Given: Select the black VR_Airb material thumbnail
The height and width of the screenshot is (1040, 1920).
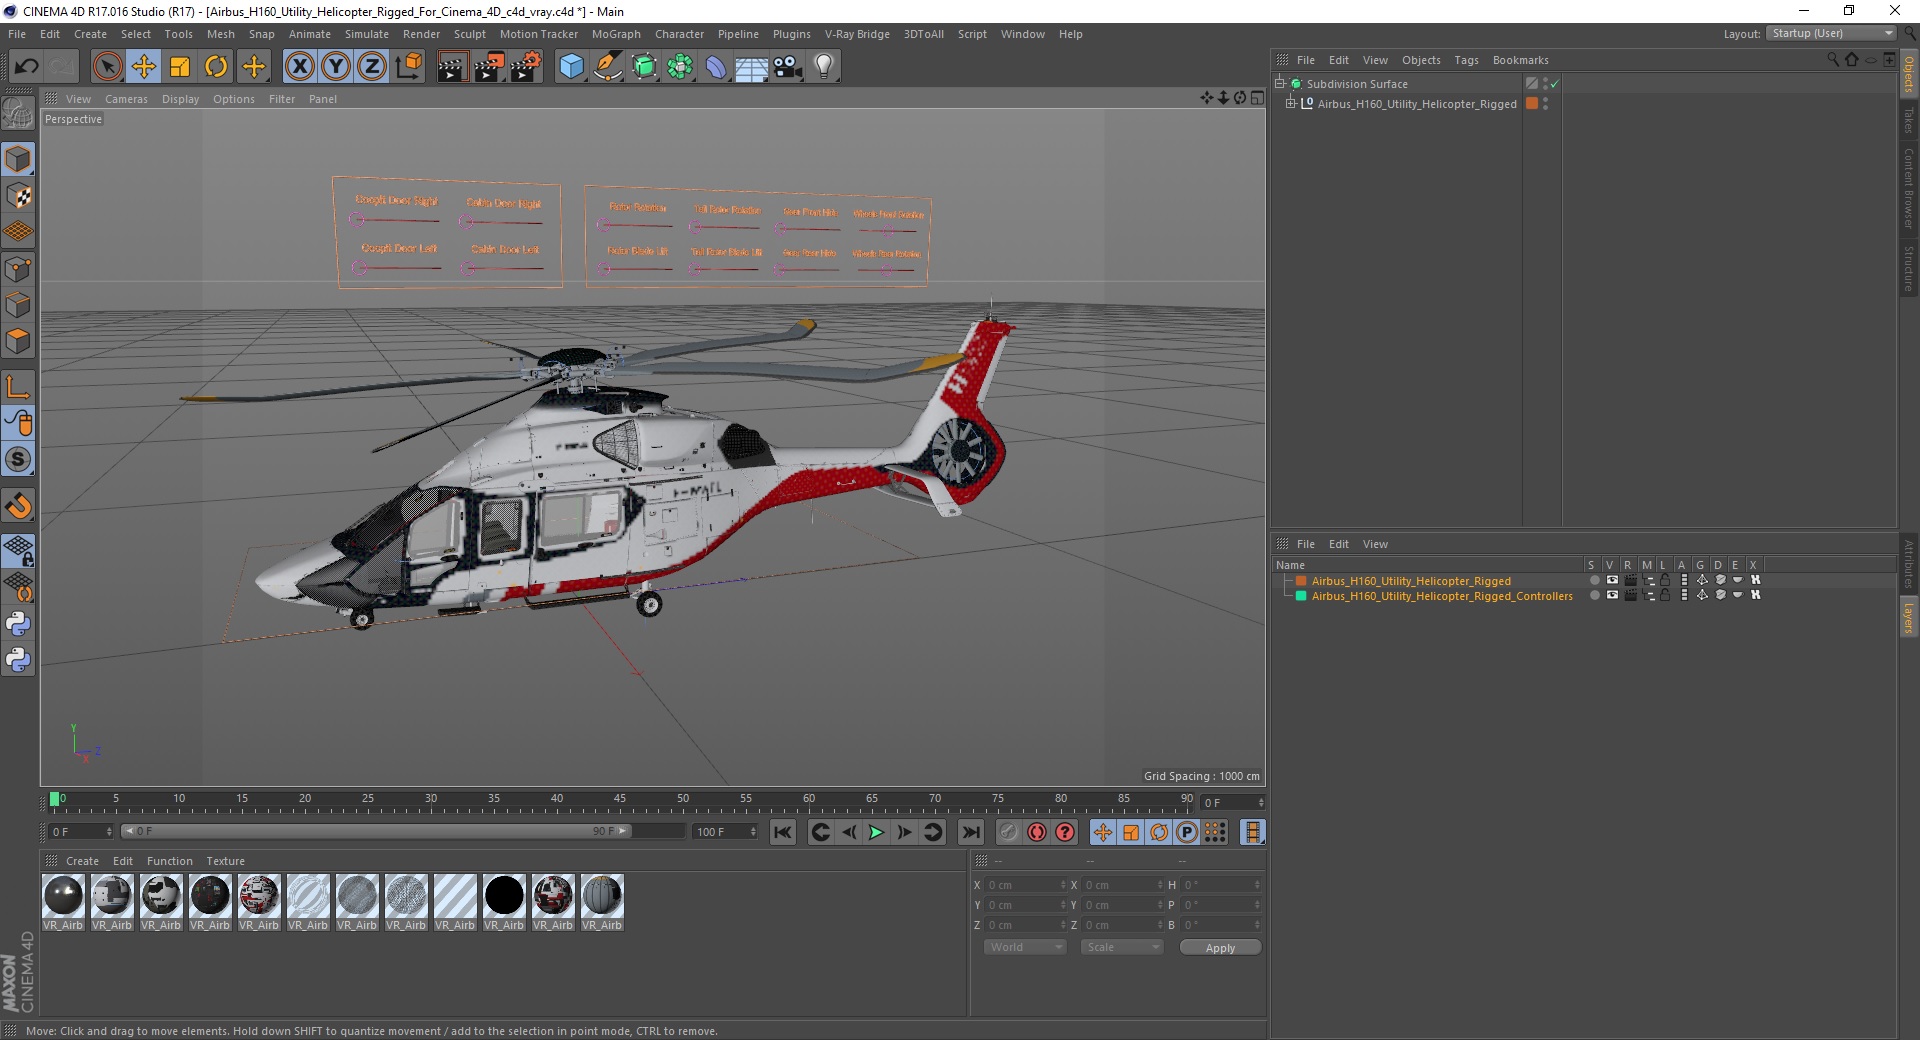Looking at the screenshot, I should [504, 896].
